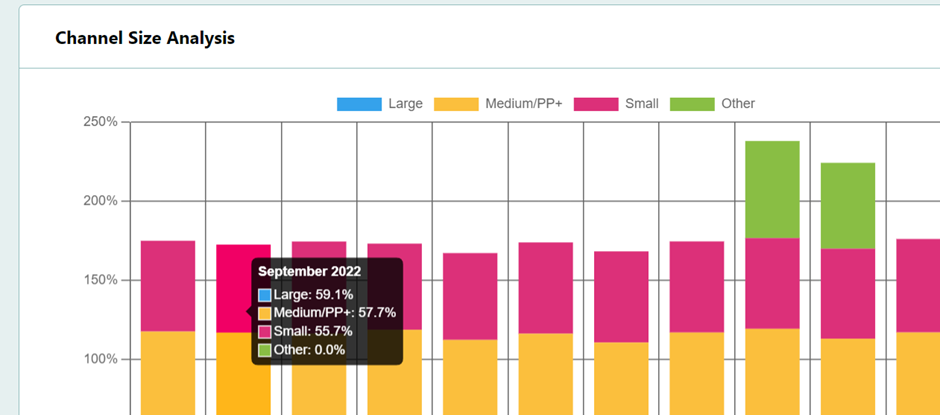Click the Other legend text label

(738, 104)
